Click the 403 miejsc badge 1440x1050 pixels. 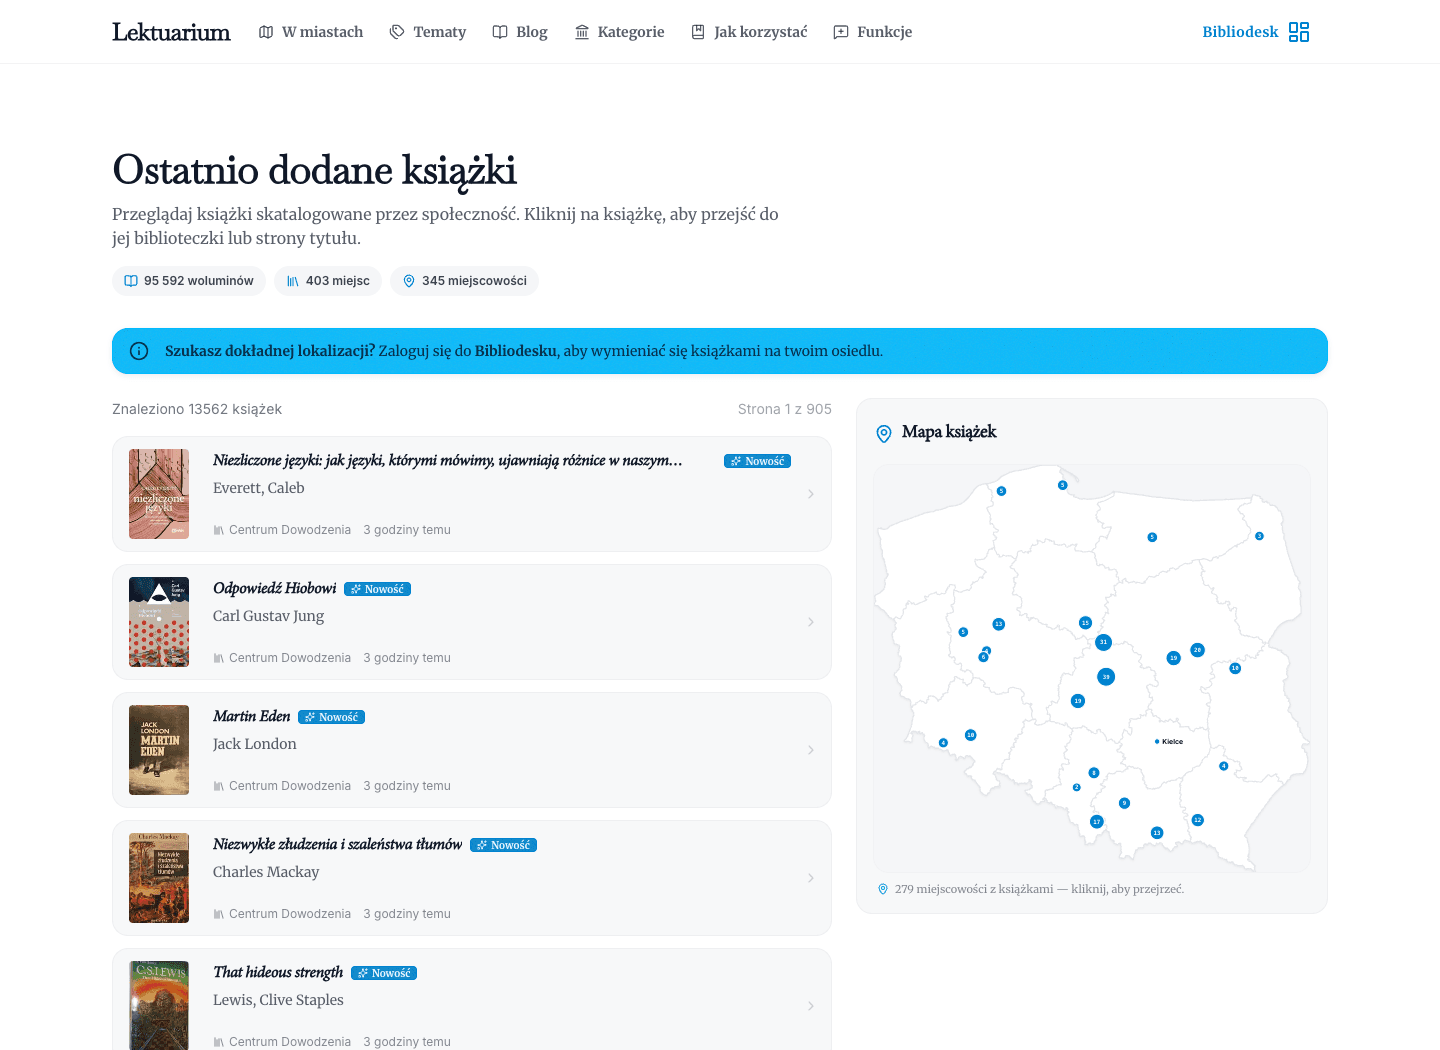pos(328,281)
